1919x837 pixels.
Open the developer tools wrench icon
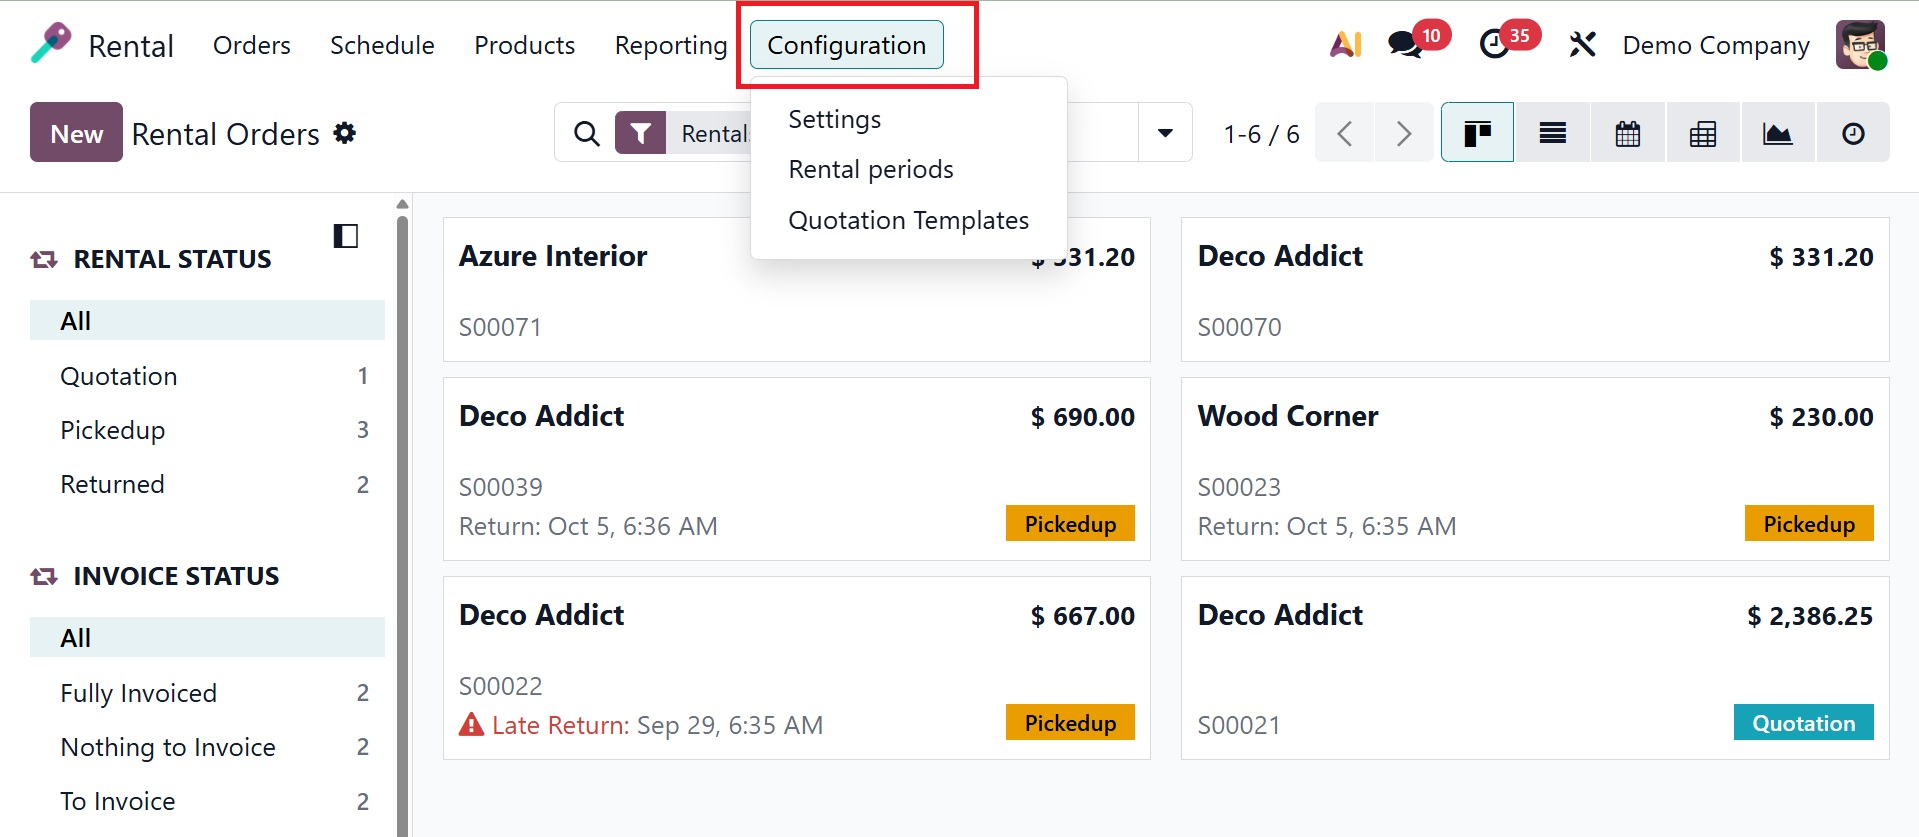point(1582,45)
